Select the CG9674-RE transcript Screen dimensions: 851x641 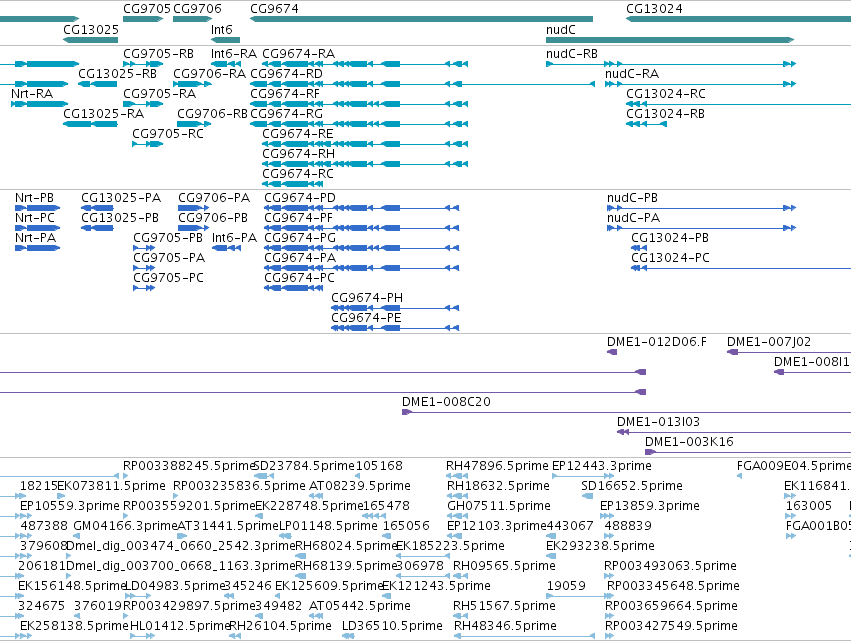pyautogui.click(x=297, y=134)
